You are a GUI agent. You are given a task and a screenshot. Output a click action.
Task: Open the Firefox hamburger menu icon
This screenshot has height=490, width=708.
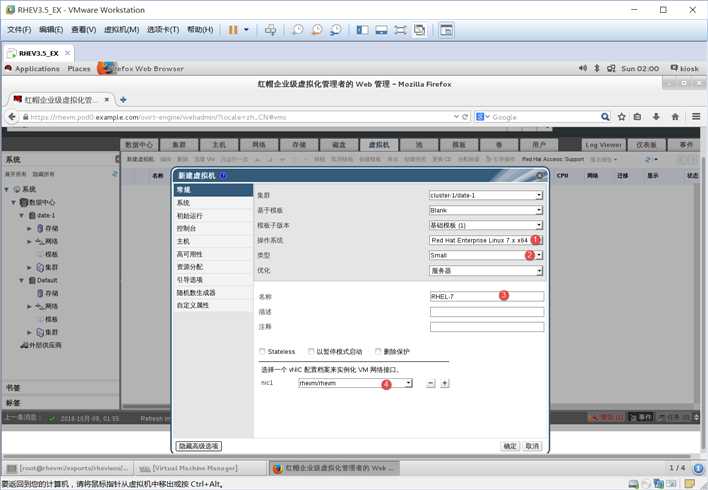(696, 117)
